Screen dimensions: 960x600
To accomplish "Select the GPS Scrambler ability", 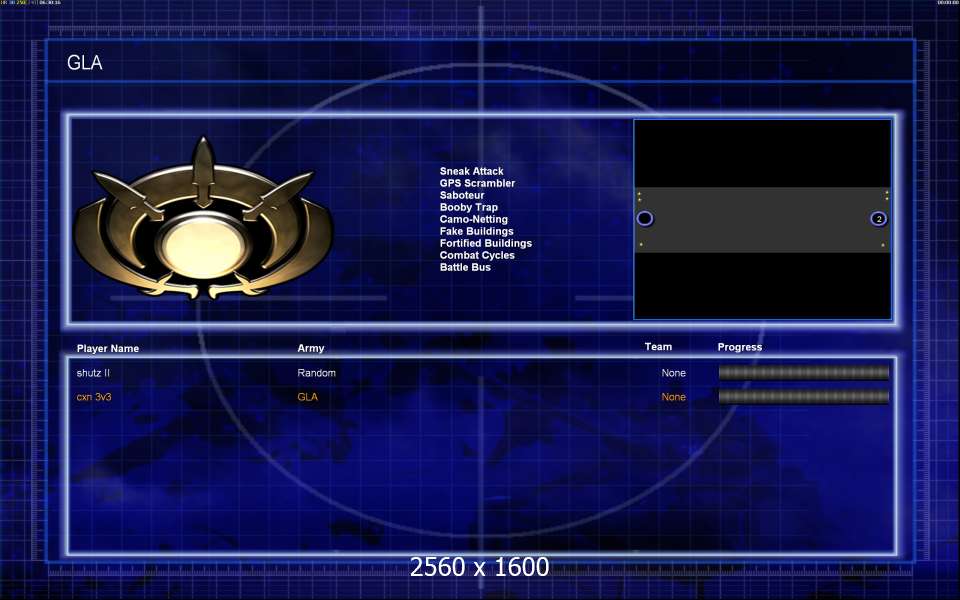I will (x=477, y=183).
